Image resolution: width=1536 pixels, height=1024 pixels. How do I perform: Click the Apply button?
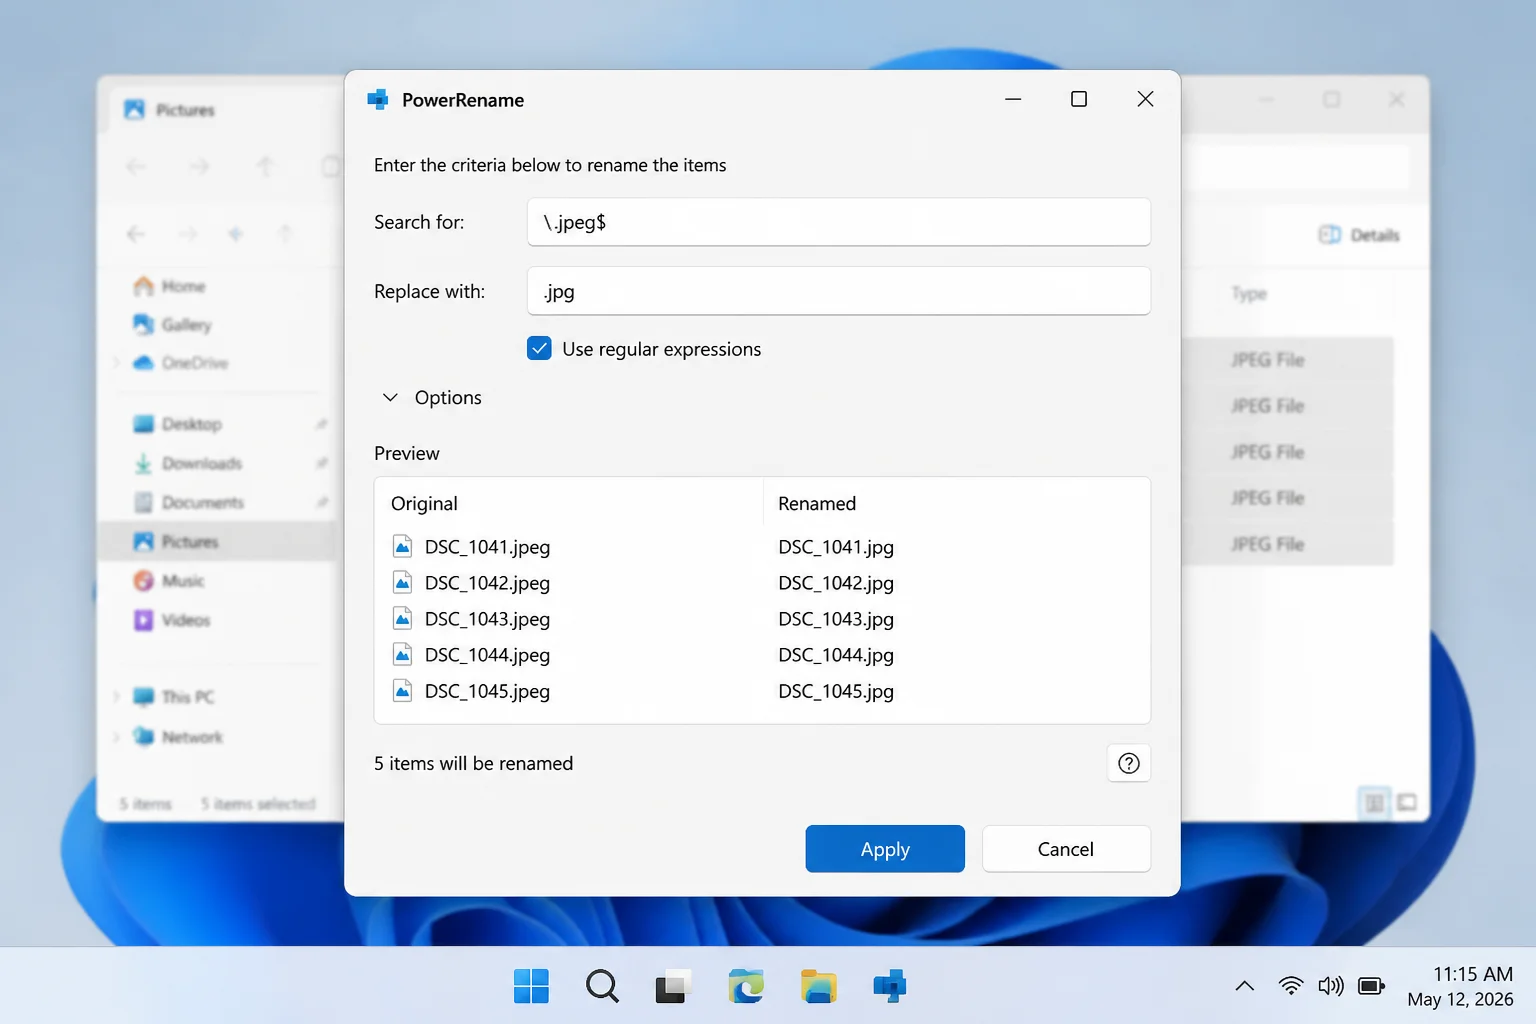(885, 849)
